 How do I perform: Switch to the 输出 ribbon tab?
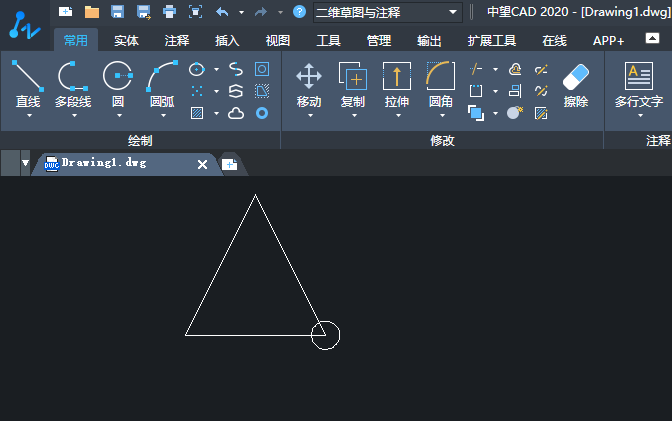[429, 41]
